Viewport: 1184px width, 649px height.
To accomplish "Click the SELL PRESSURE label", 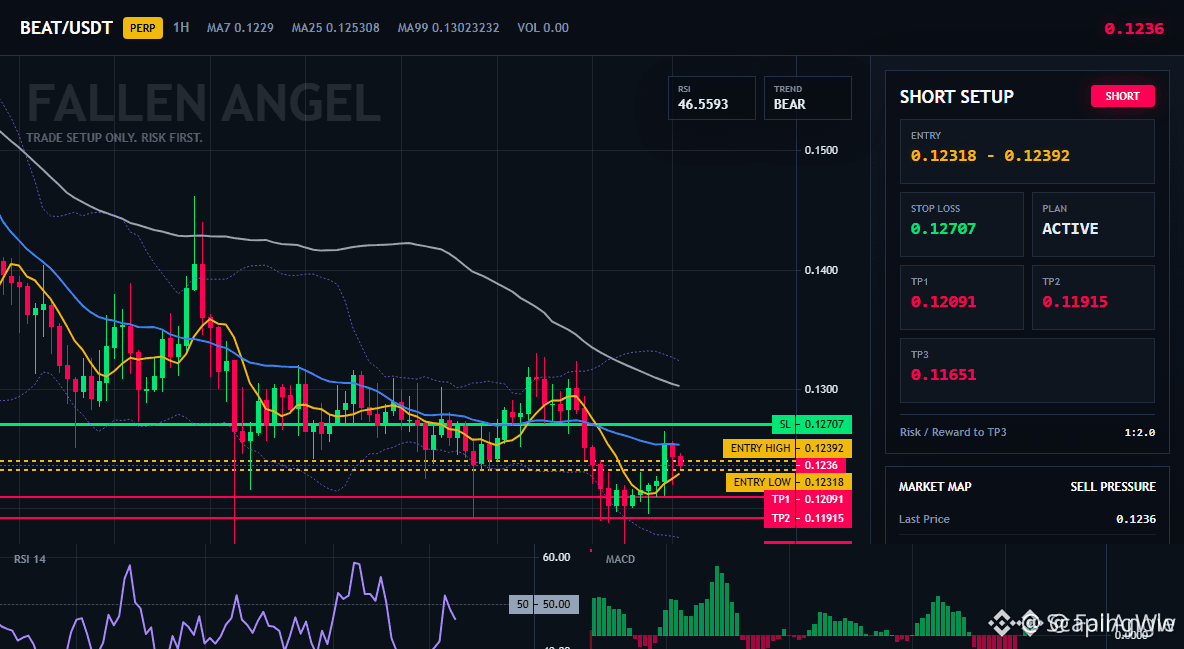I will [1113, 487].
